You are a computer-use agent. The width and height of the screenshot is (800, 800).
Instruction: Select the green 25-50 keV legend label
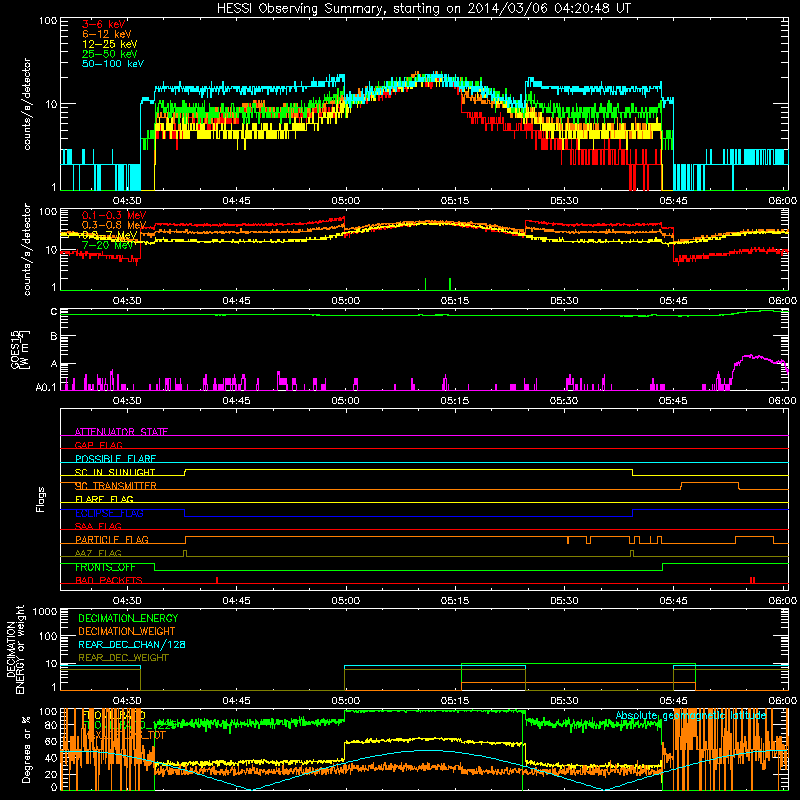(110, 54)
